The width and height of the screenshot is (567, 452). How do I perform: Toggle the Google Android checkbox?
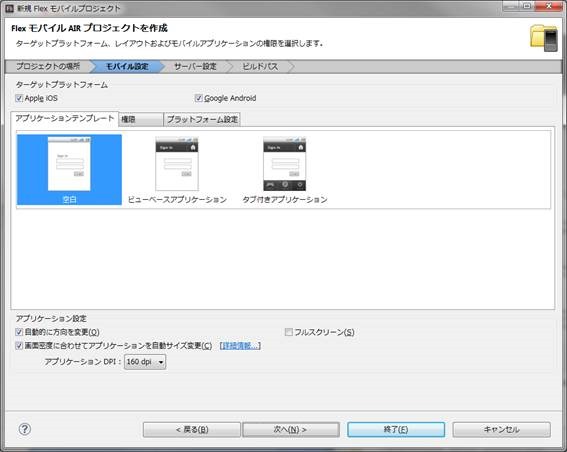tap(198, 98)
